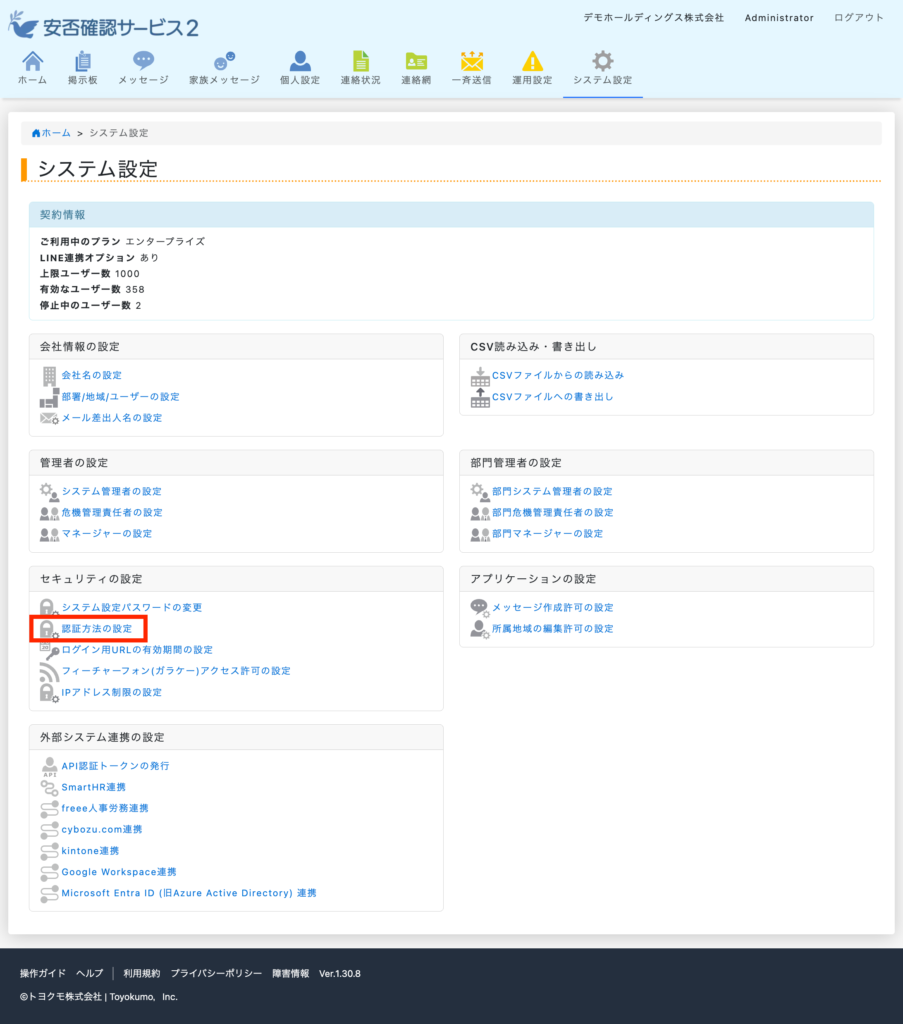The width and height of the screenshot is (903, 1024).
Task: Open API認証トークンの発行 link
Action: click(115, 766)
